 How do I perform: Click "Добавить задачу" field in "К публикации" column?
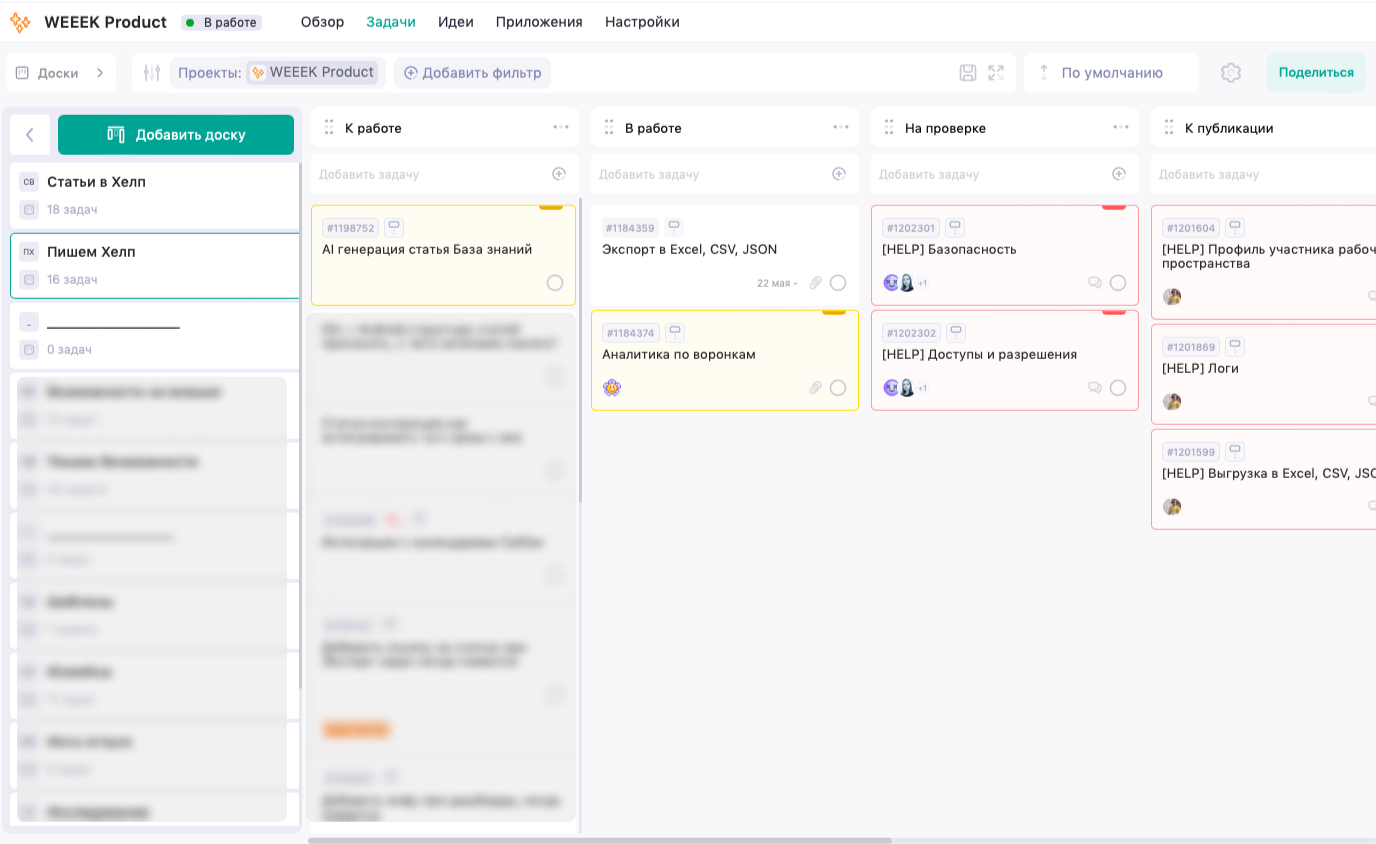click(x=1263, y=174)
